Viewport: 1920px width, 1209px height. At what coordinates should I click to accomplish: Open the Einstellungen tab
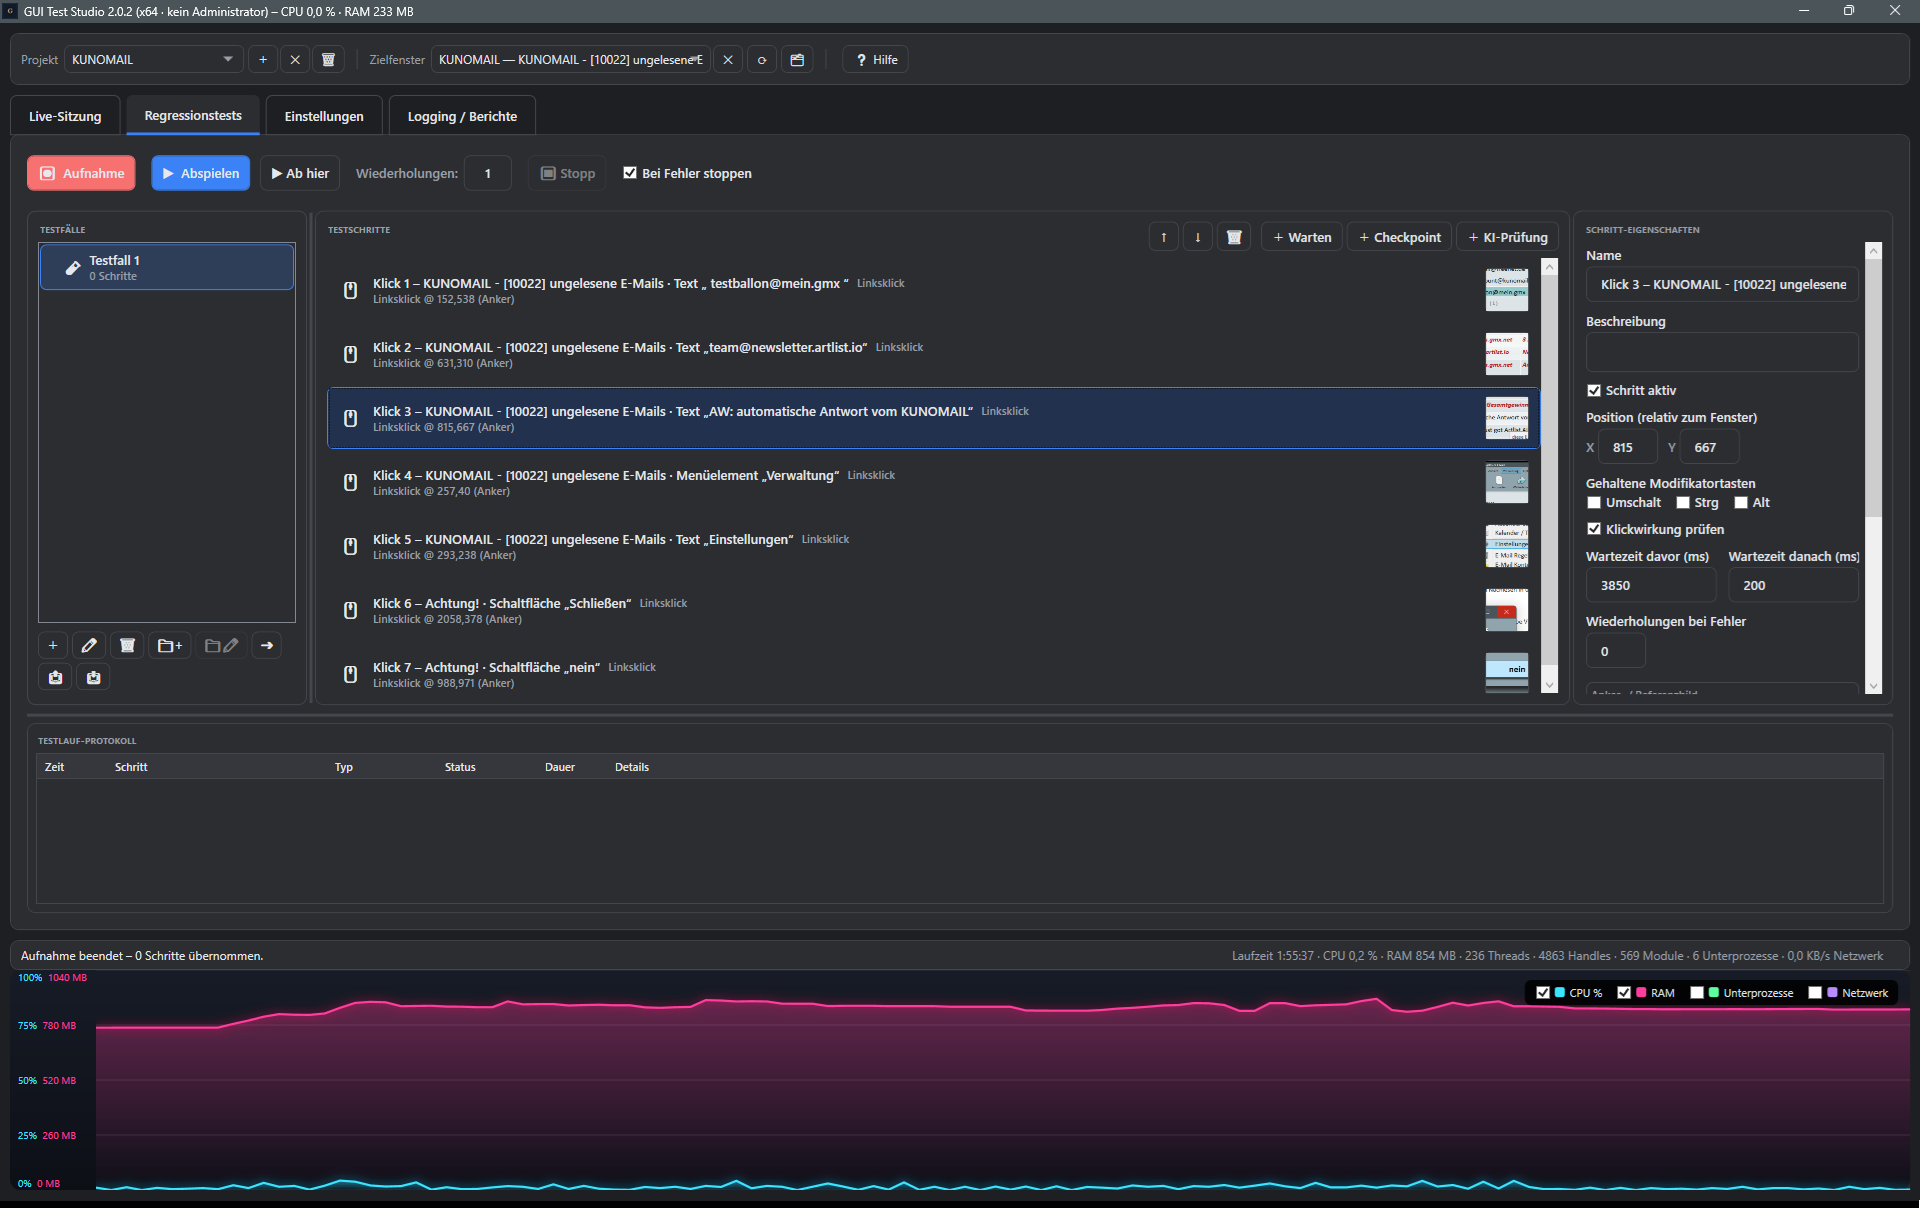(x=324, y=116)
